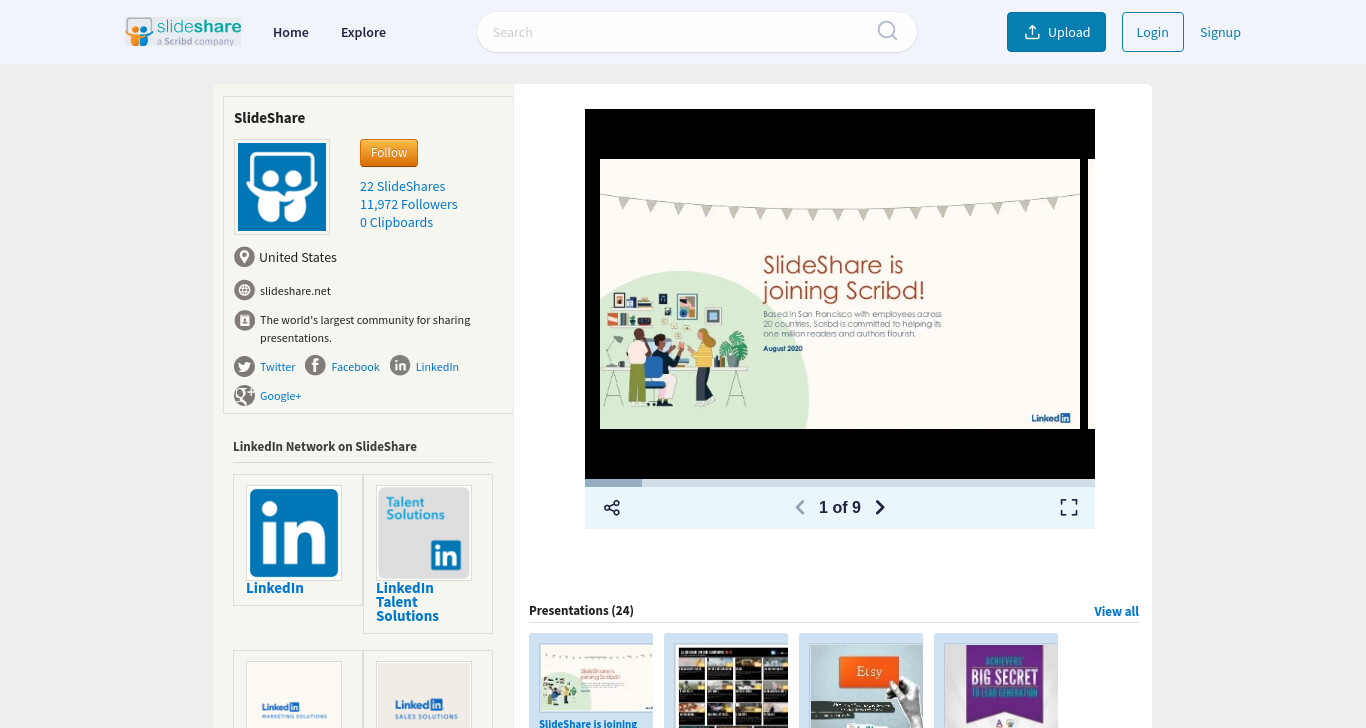The width and height of the screenshot is (1366, 728).
Task: Open the 0 Clipboards link
Action: pos(397,223)
